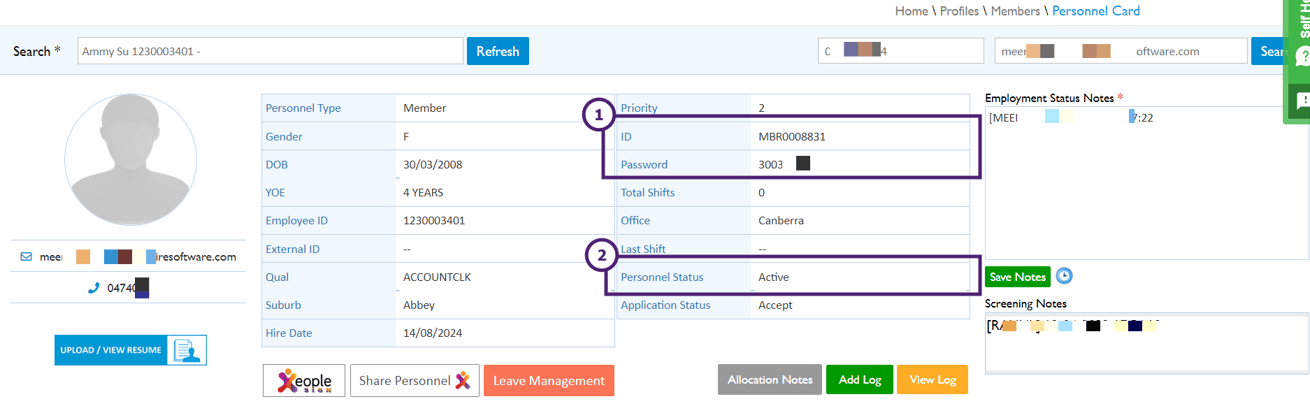Click the profile avatar placeholder image
This screenshot has height=413, width=1310.
click(130, 159)
